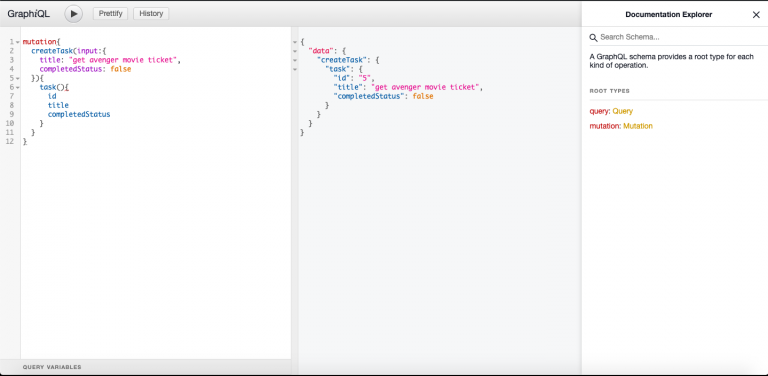768x376 pixels.
Task: Click the Prettify button
Action: point(110,14)
